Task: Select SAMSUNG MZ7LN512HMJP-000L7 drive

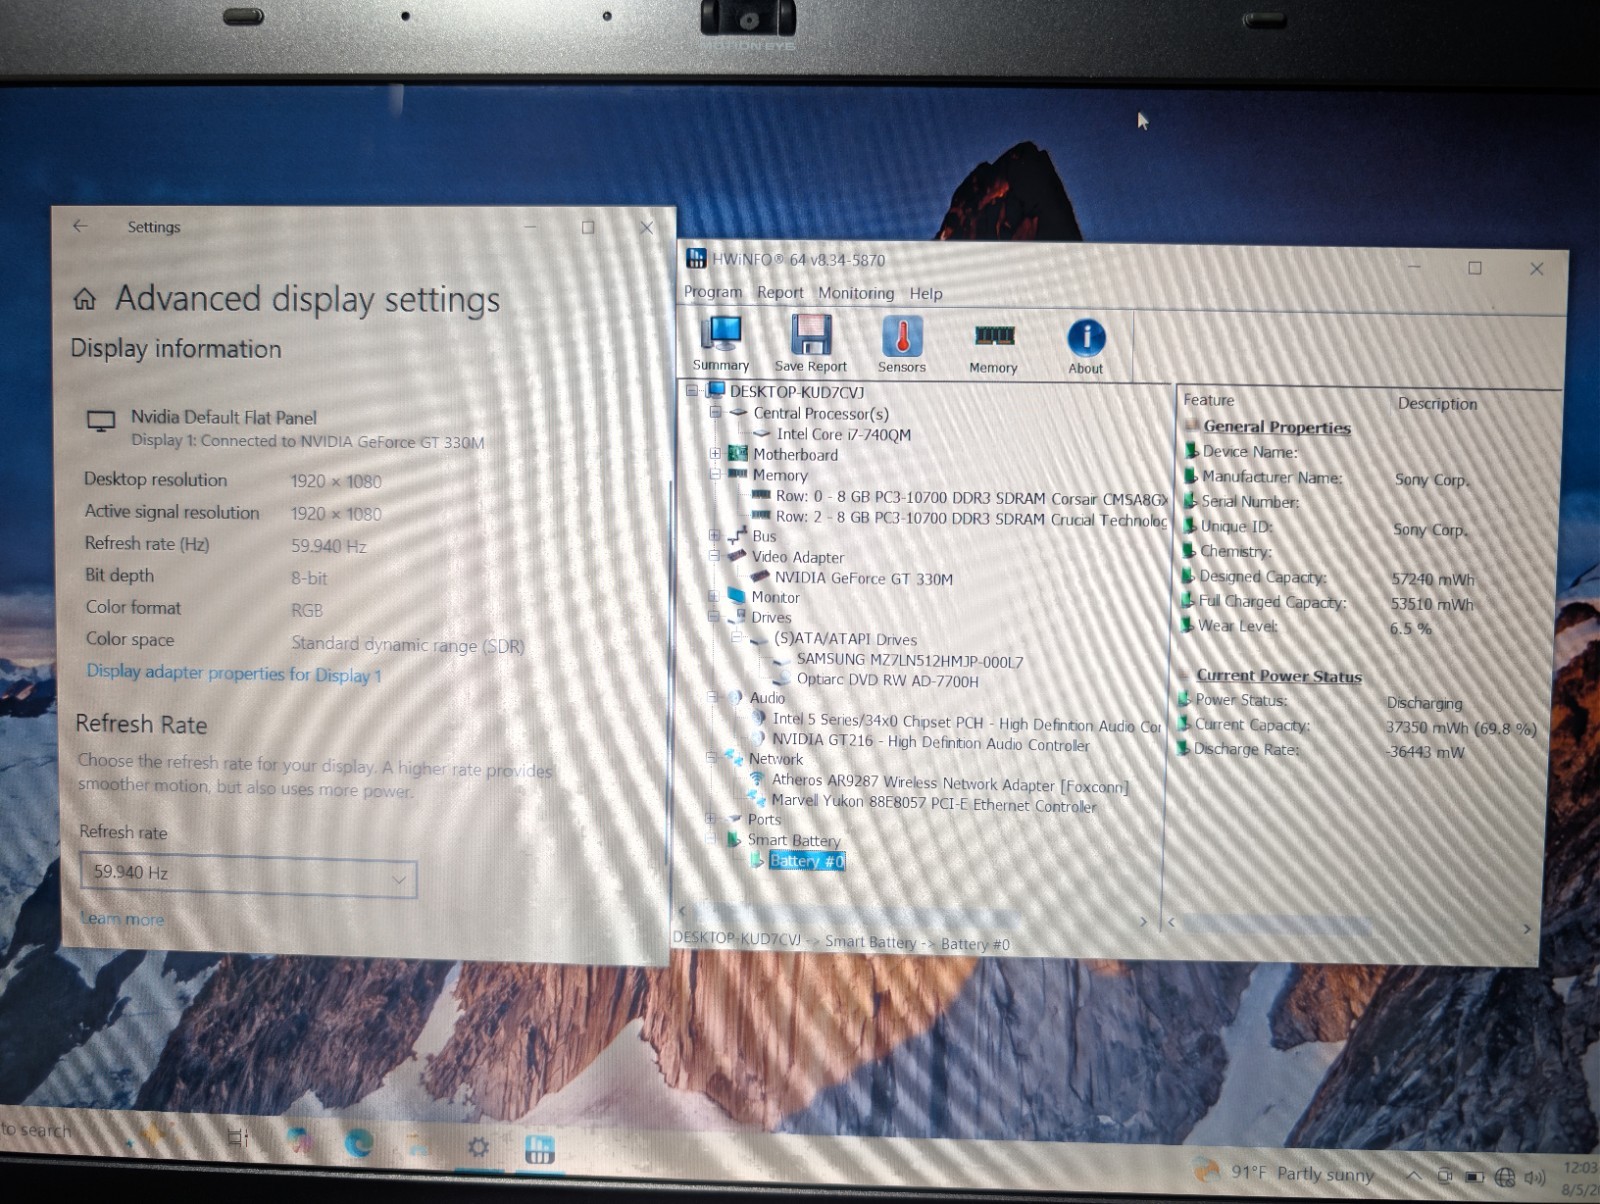Action: [x=910, y=660]
